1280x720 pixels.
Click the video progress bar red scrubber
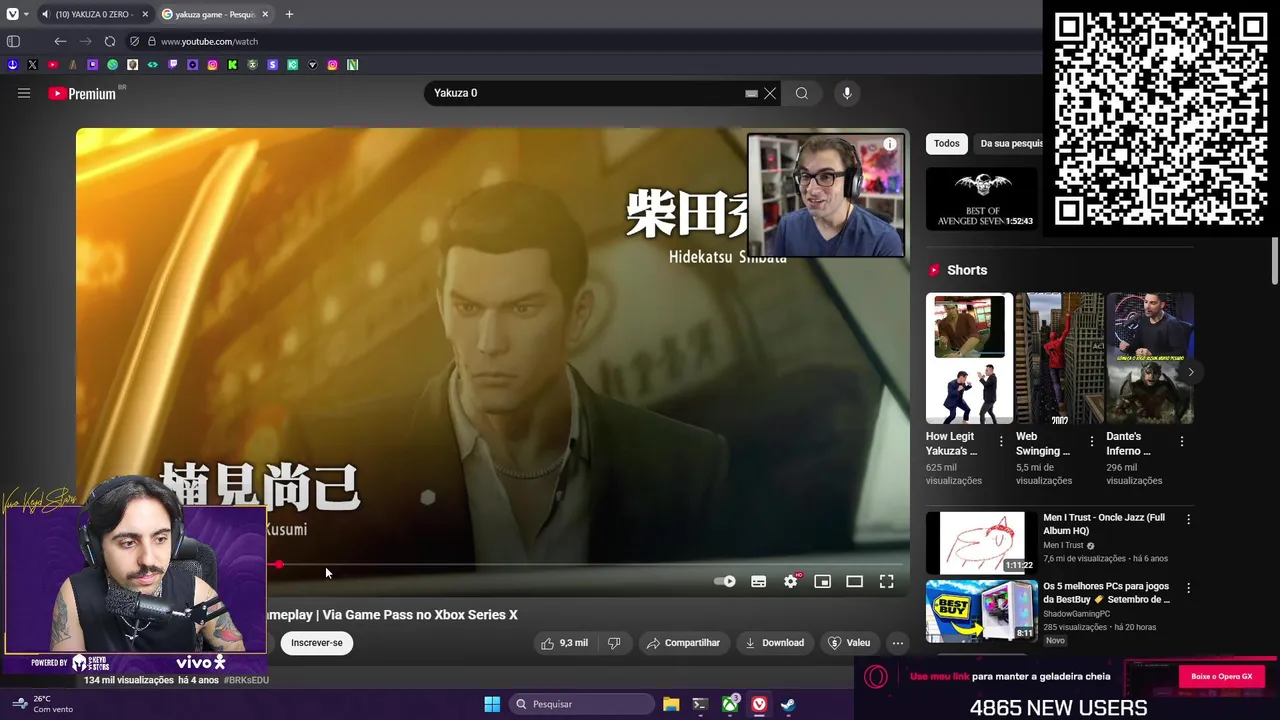point(279,565)
